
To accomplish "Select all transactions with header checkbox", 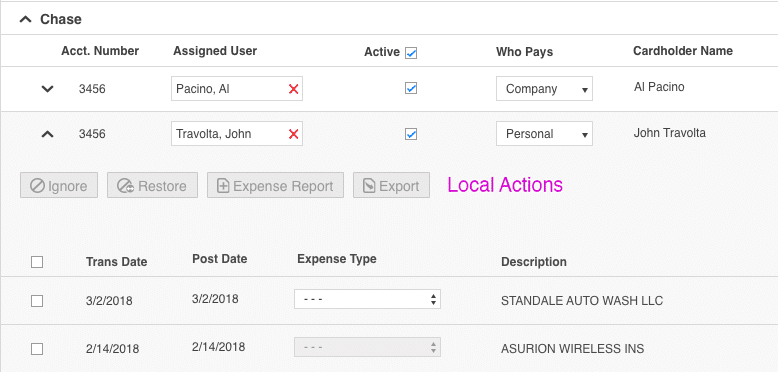I will tap(37, 261).
